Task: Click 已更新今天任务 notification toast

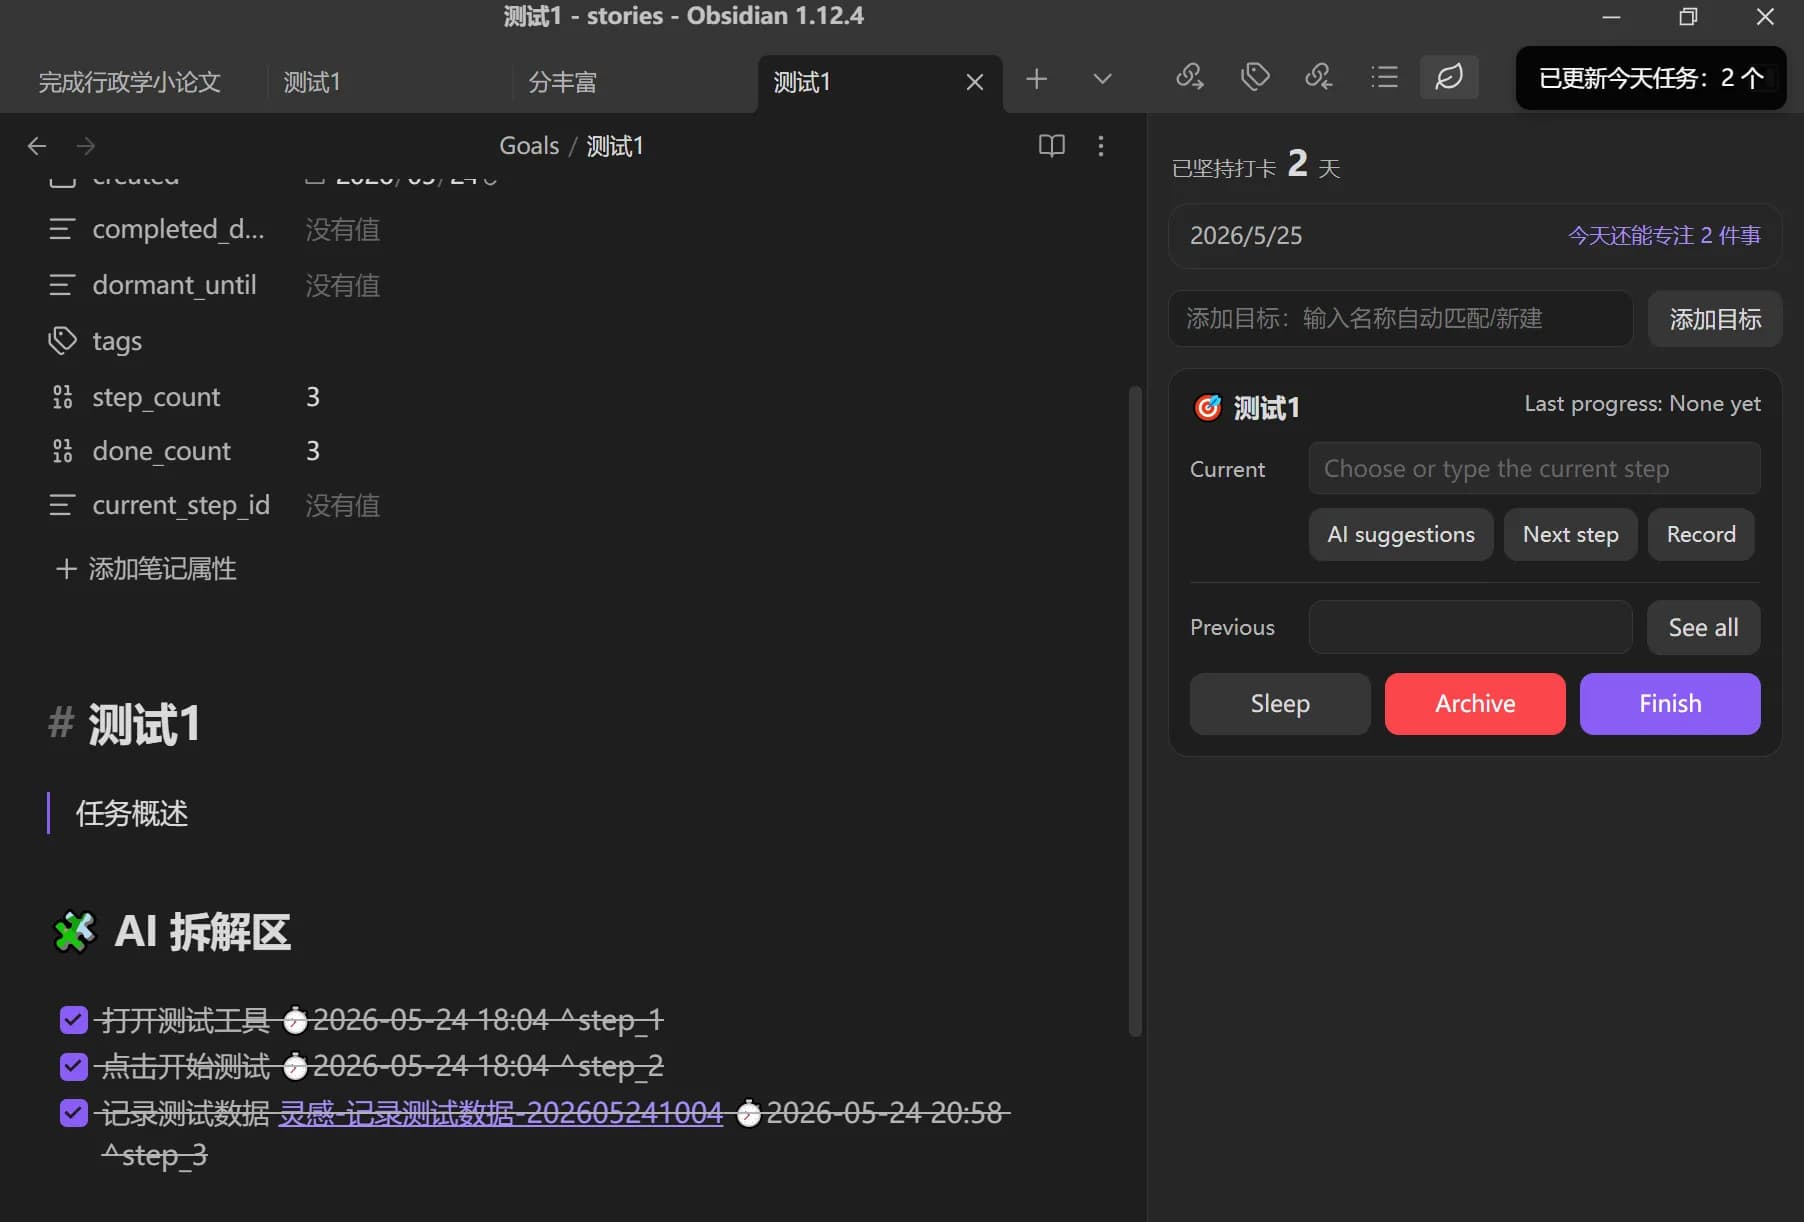Action: [x=1651, y=78]
